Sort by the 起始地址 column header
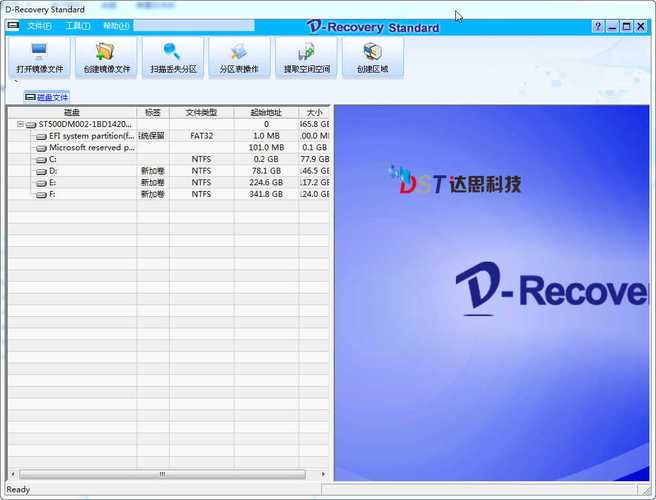This screenshot has width=656, height=500. (x=266, y=113)
